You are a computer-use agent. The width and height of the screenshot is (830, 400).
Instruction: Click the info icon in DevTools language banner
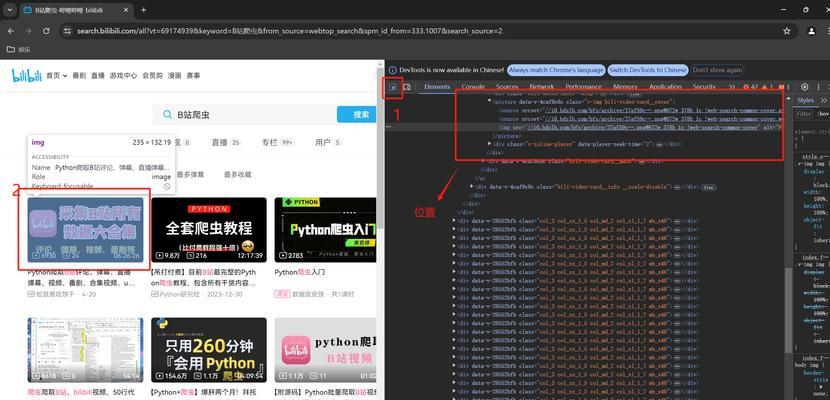[x=392, y=70]
